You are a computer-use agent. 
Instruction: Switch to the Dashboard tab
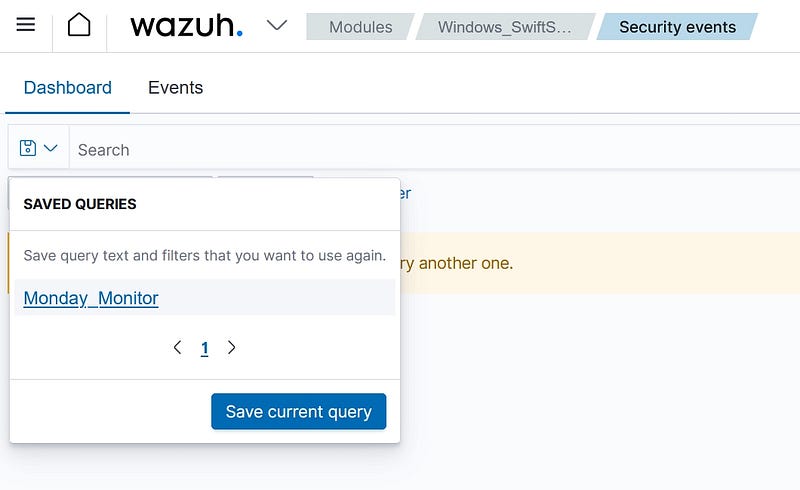click(68, 88)
